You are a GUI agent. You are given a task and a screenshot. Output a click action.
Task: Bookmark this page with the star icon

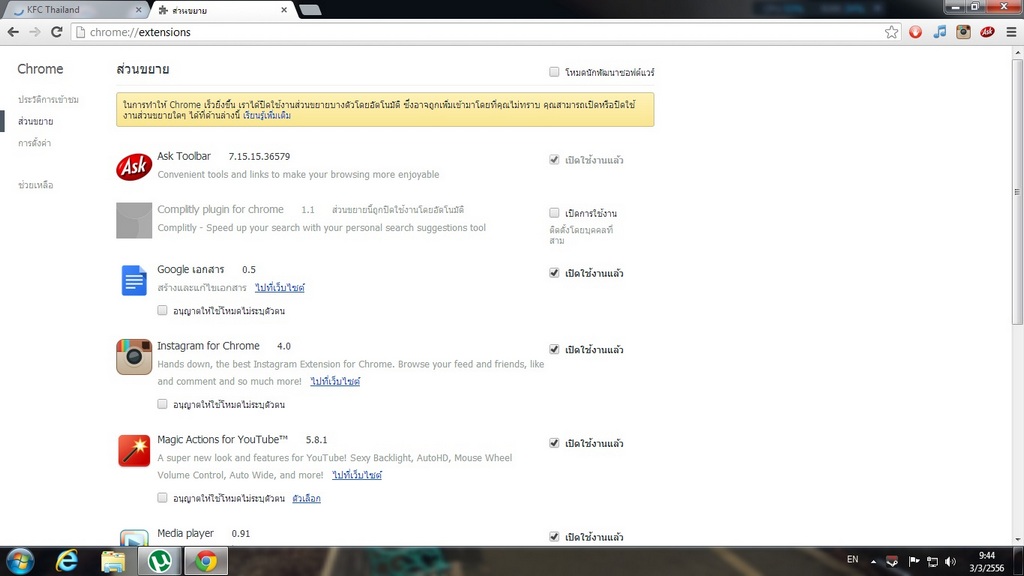point(891,32)
